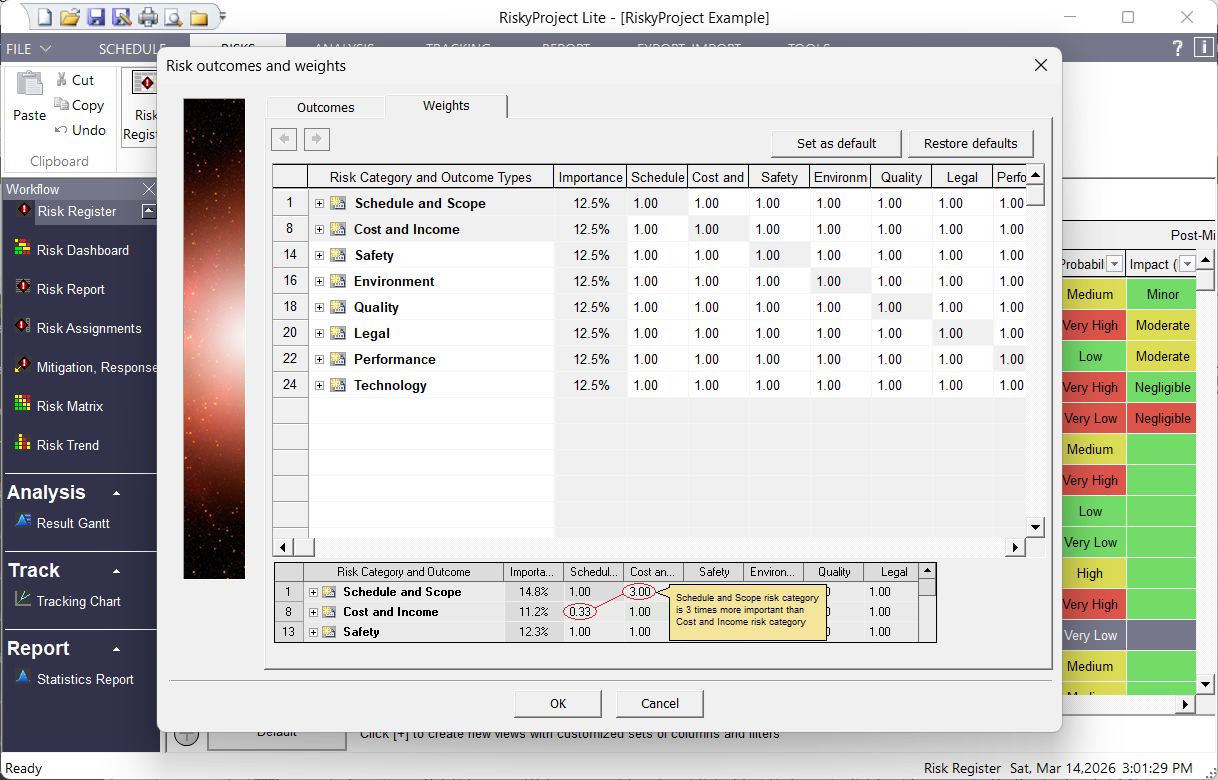Click the Restore defaults button
Viewport: 1218px width, 780px height.
click(x=970, y=143)
